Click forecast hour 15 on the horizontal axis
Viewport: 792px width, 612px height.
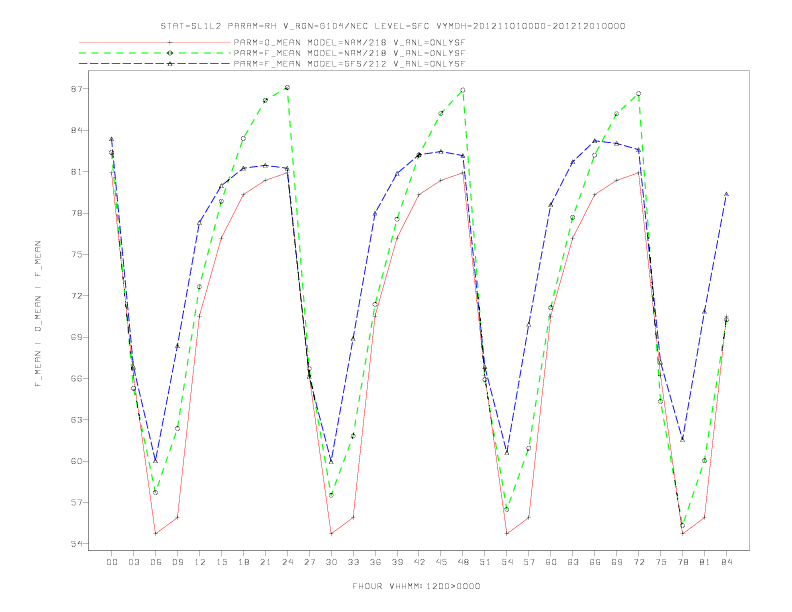221,562
